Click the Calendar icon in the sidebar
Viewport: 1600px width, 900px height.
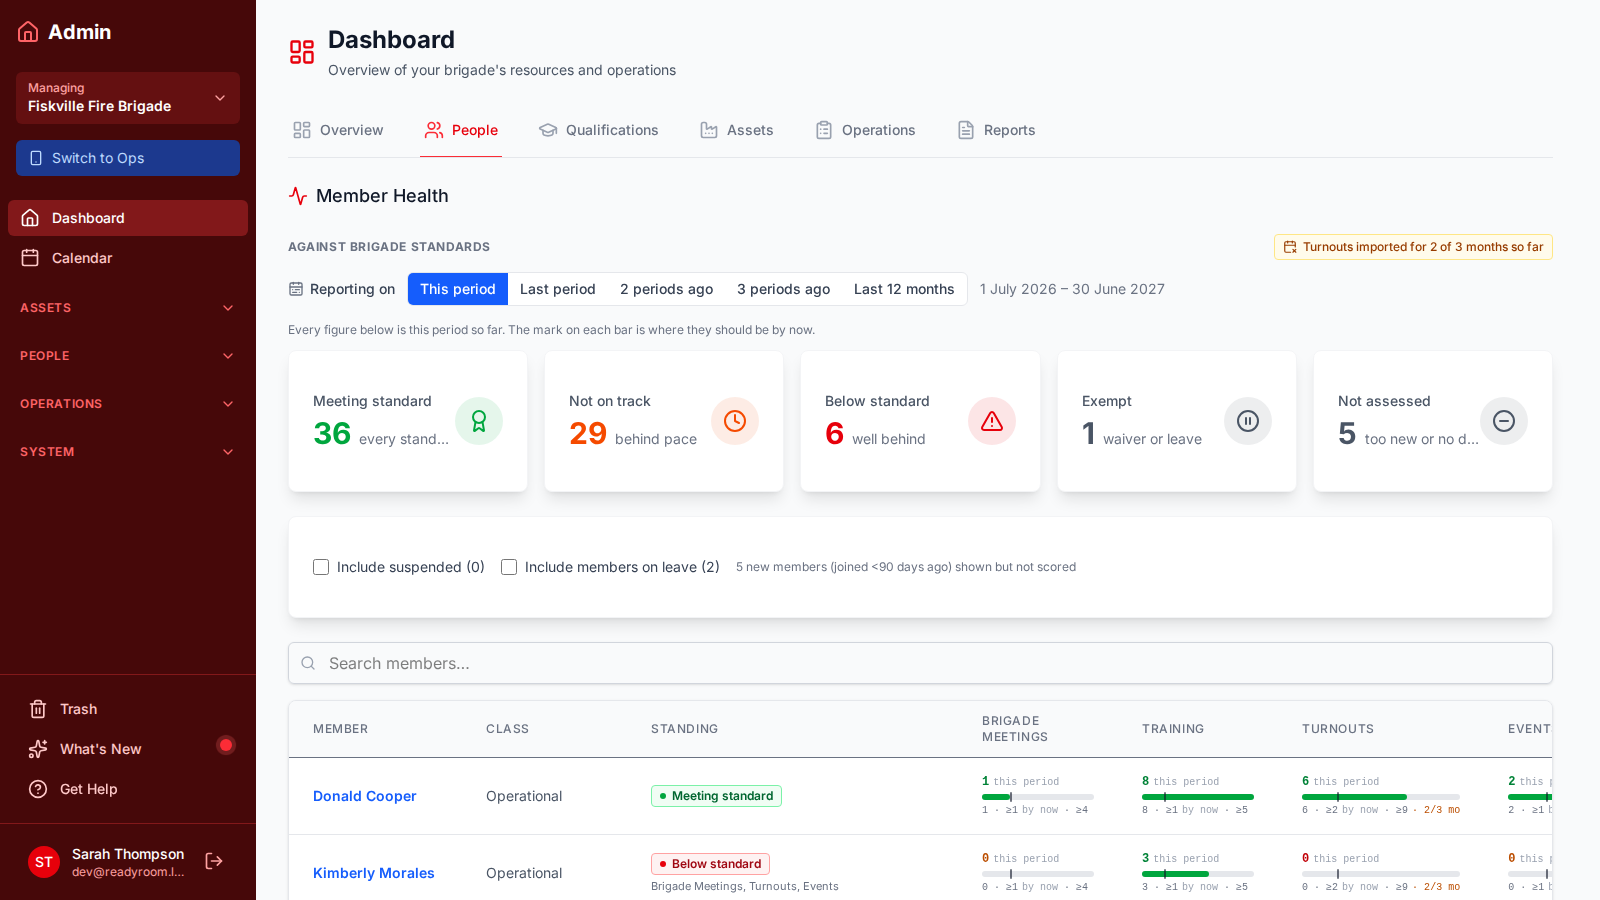click(x=30, y=258)
